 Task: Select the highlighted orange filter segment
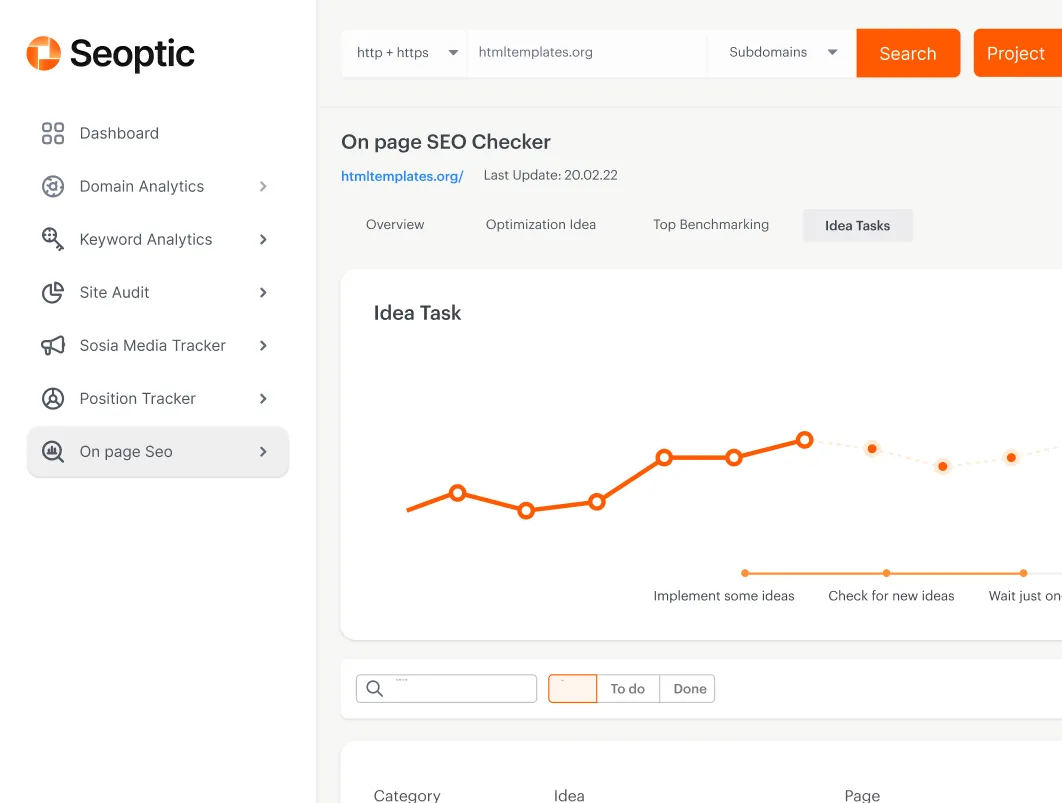pos(572,688)
